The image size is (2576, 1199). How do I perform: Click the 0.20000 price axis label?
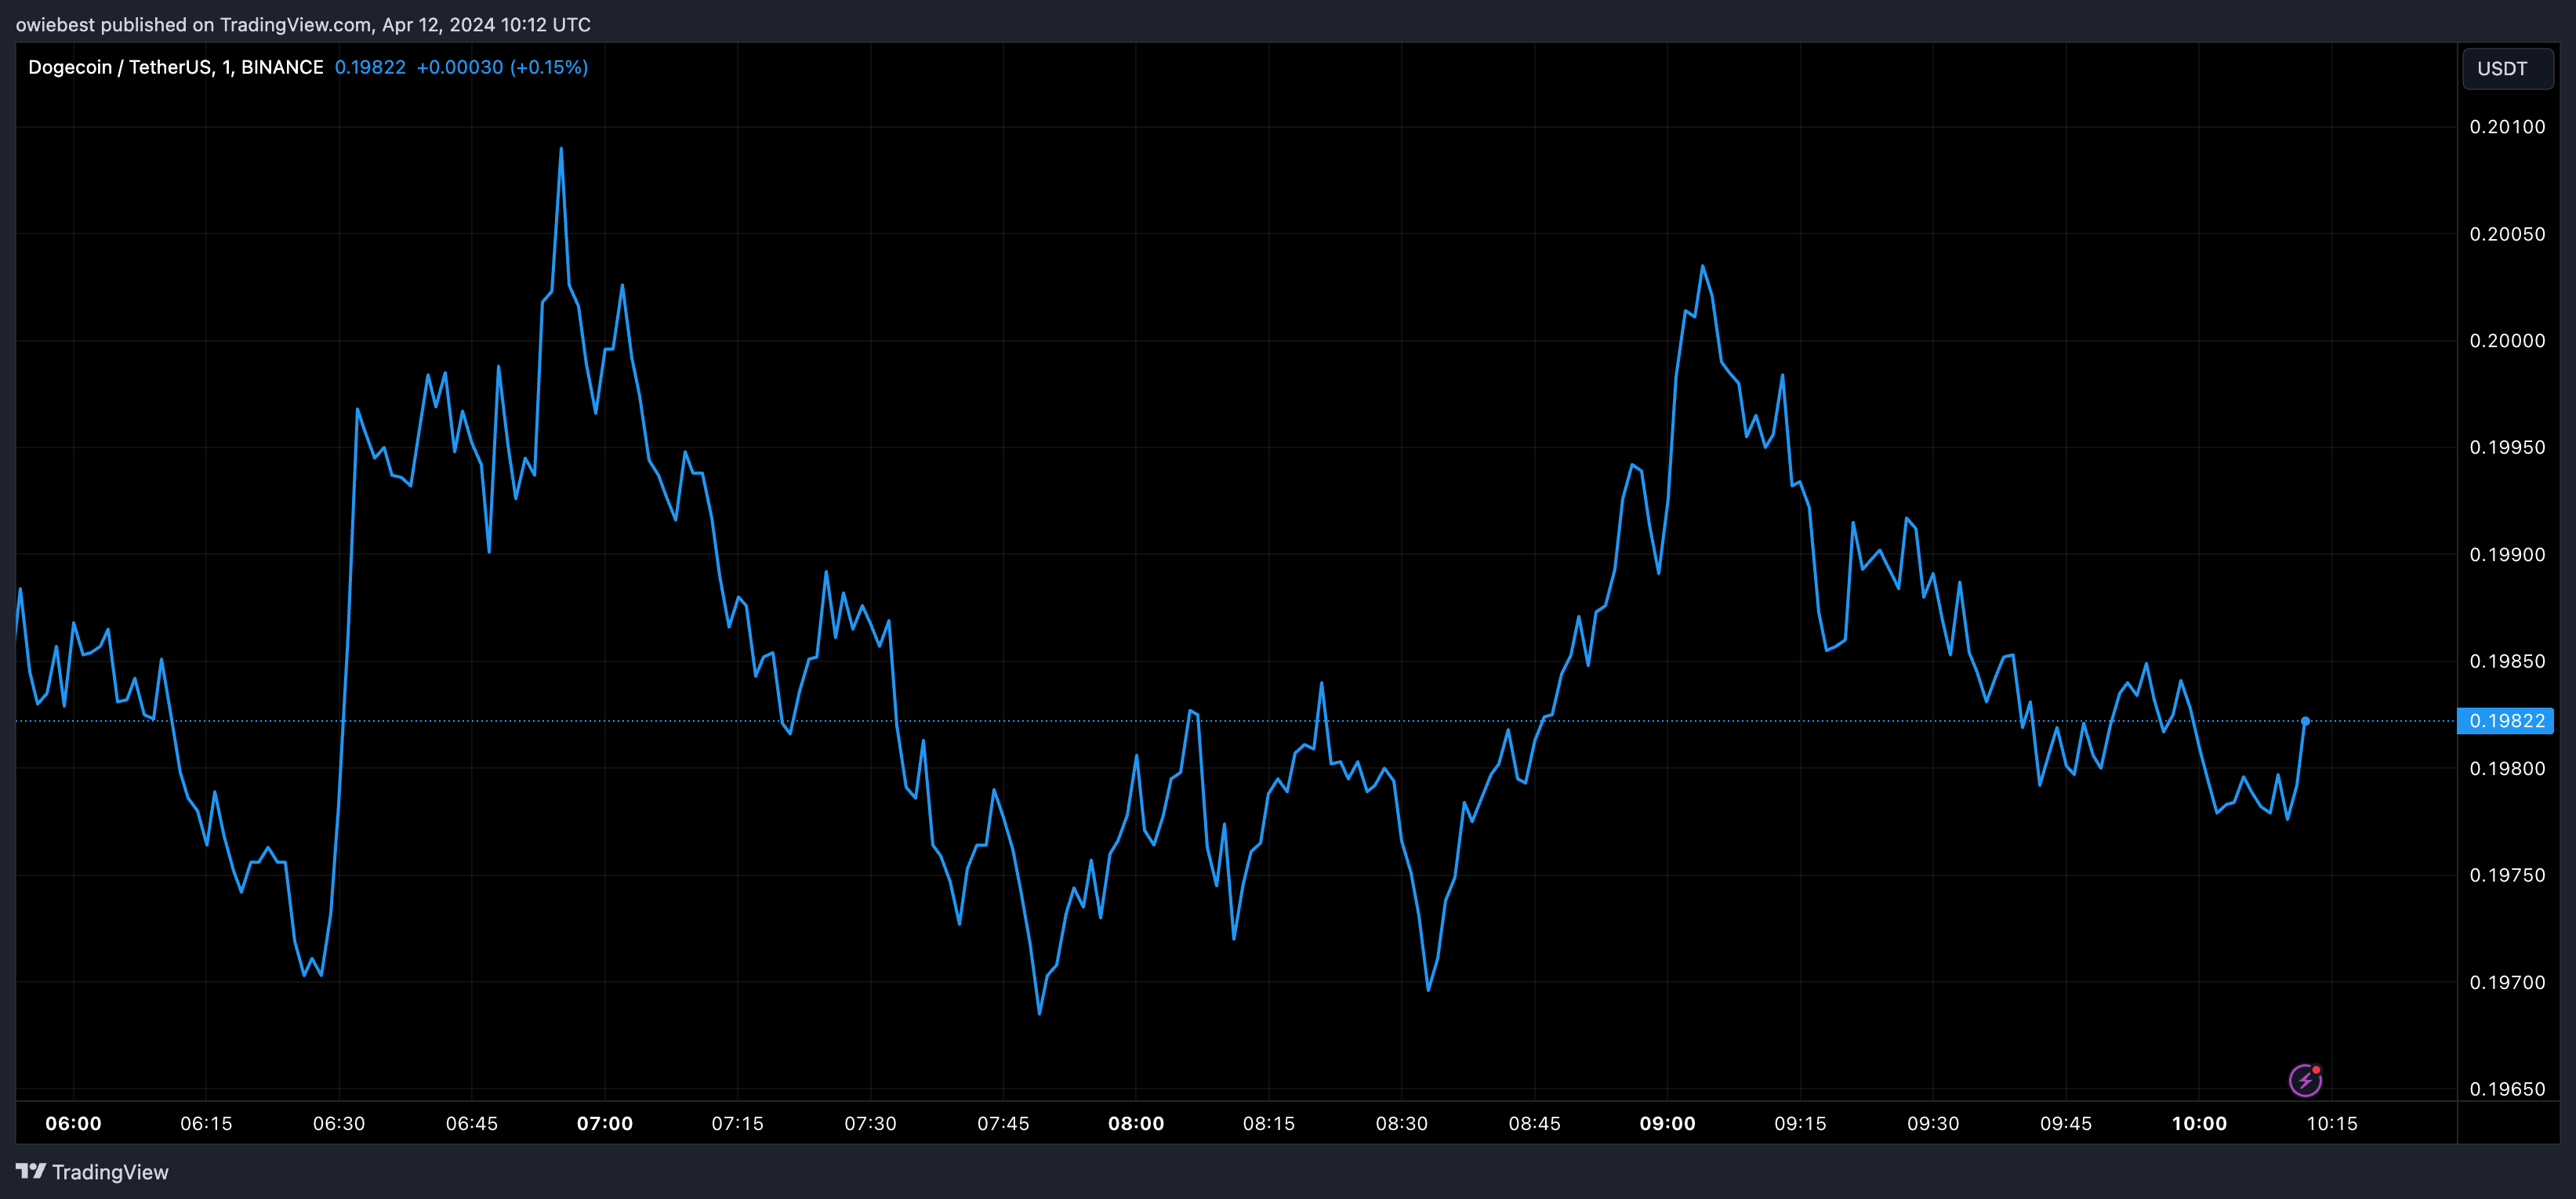tap(2507, 341)
